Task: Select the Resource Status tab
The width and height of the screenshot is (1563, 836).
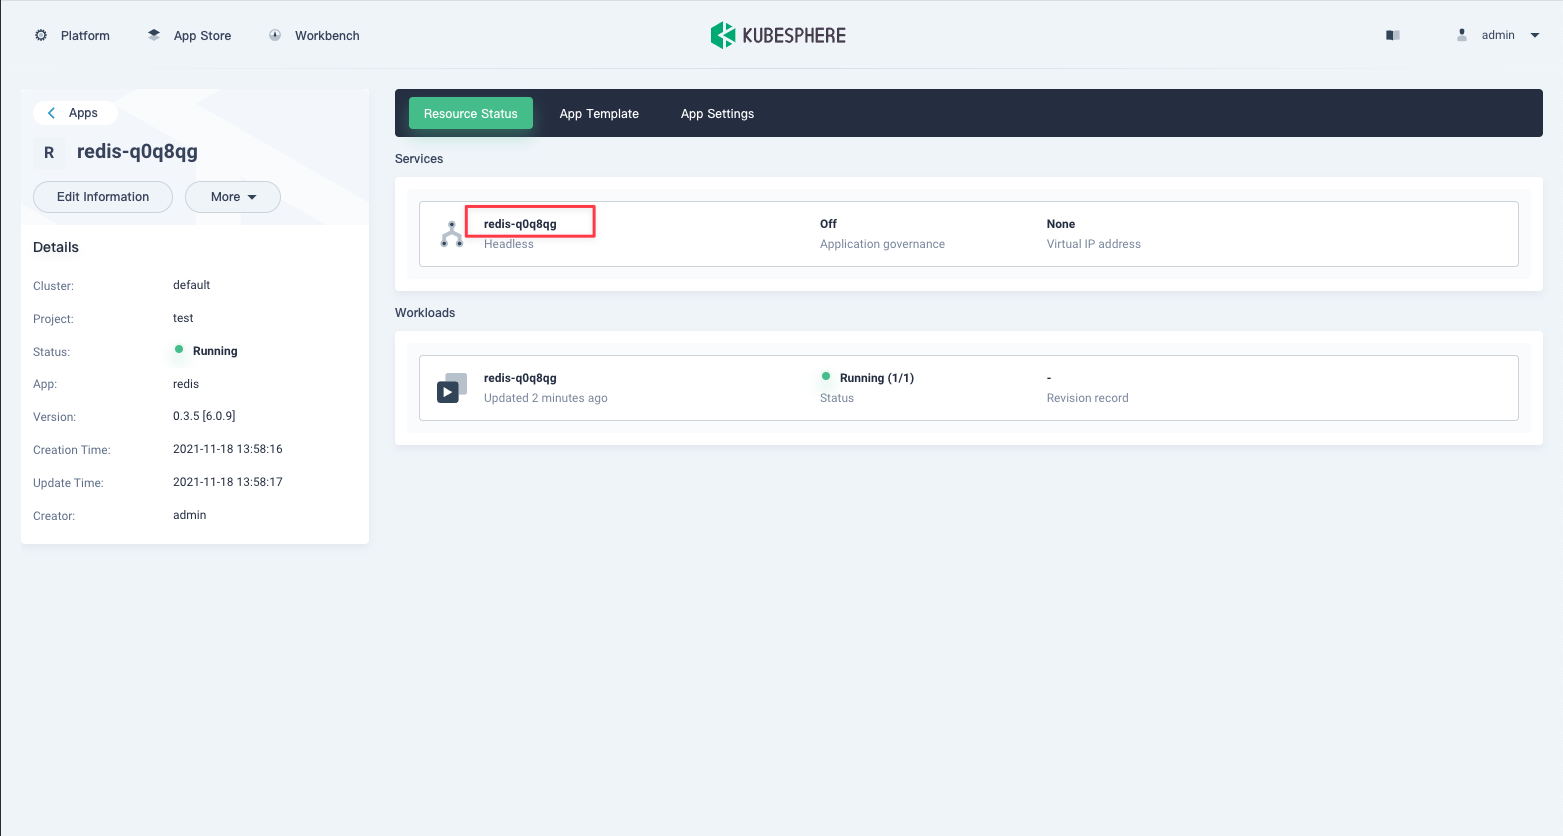Action: coord(470,113)
